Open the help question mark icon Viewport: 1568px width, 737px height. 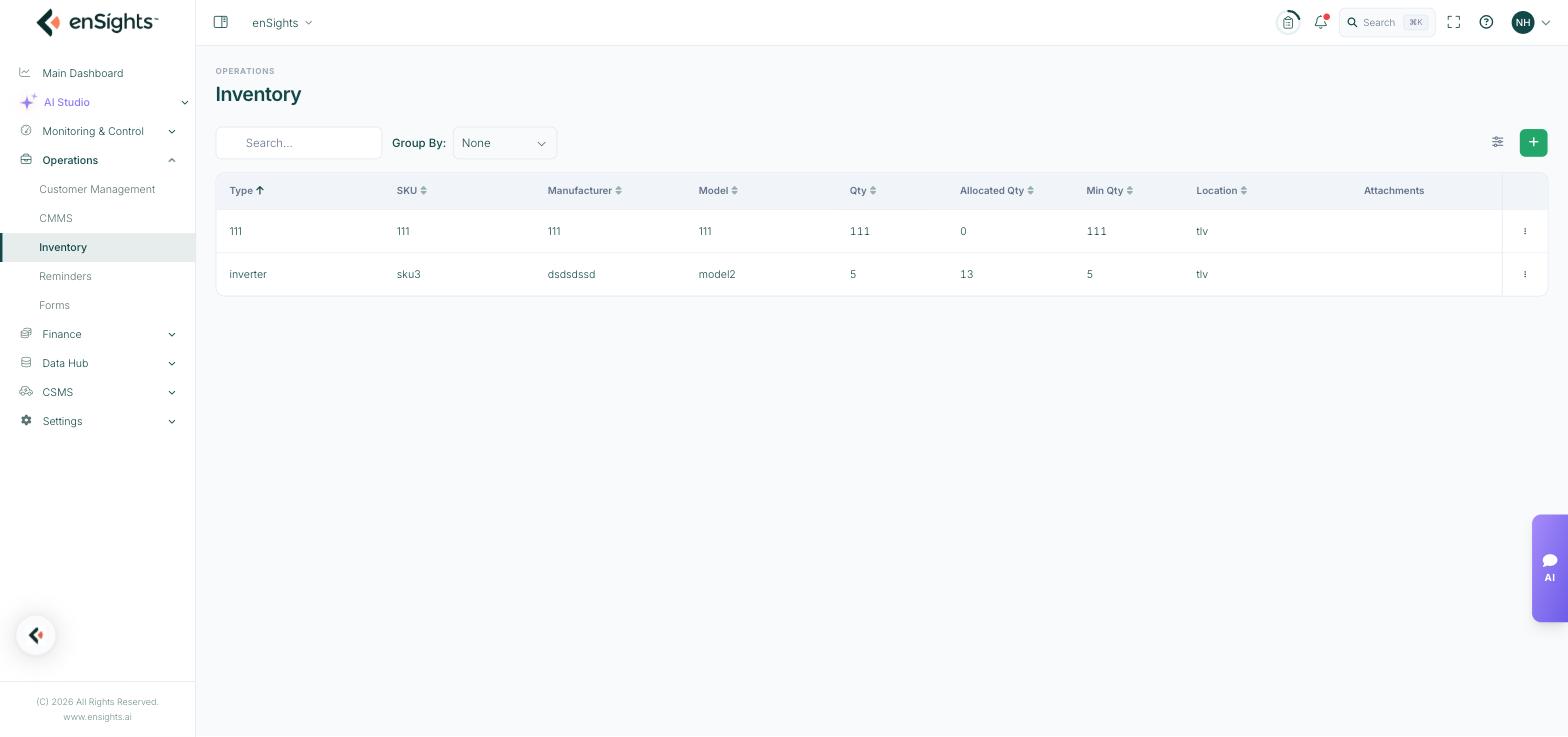1486,22
